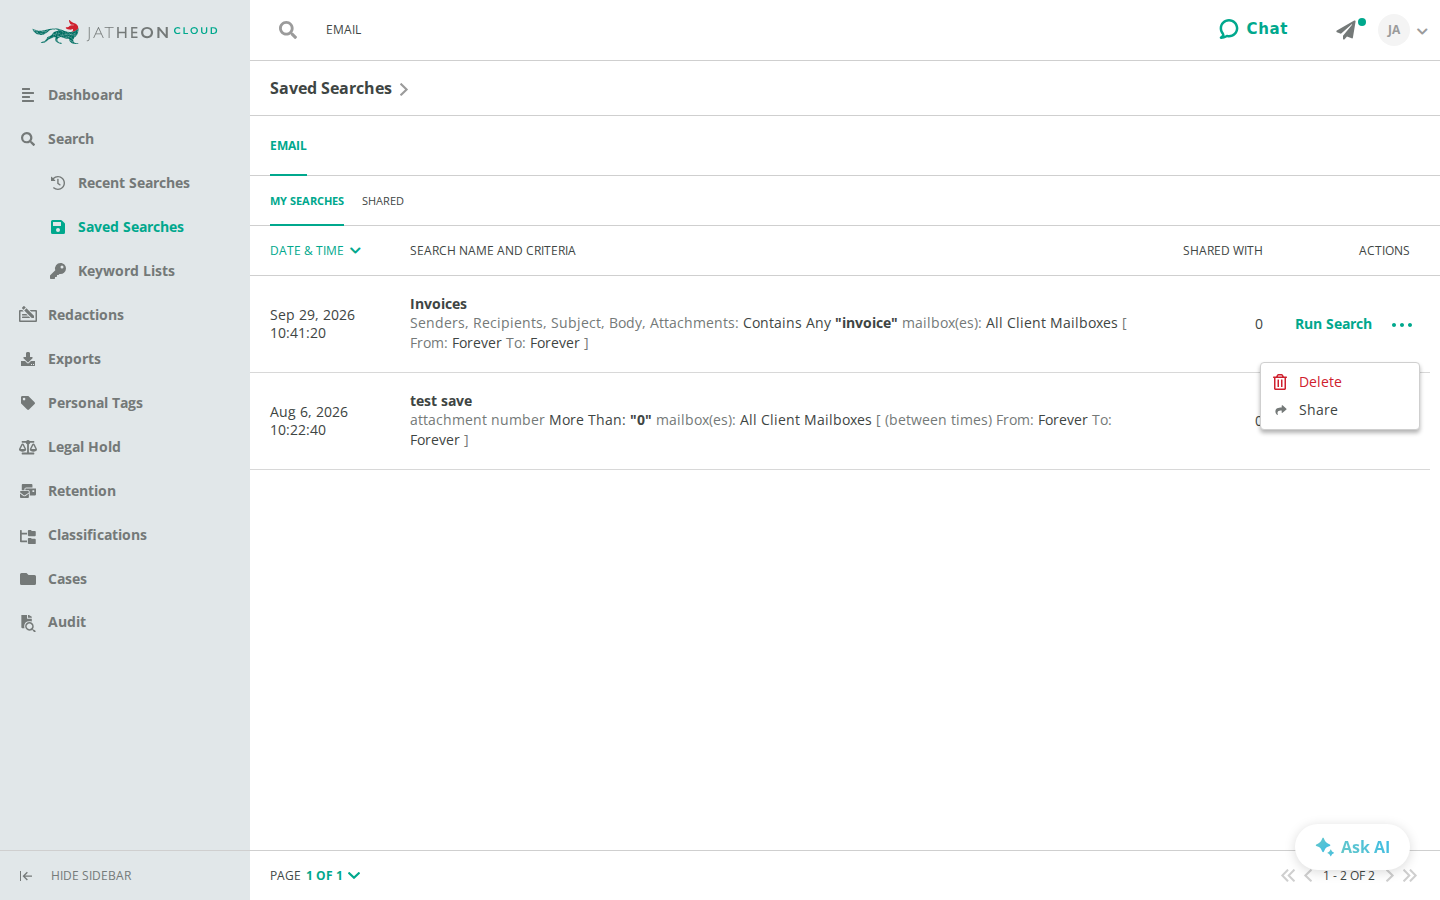Switch to the Shared tab
Viewport: 1440px width, 900px height.
pyautogui.click(x=383, y=201)
